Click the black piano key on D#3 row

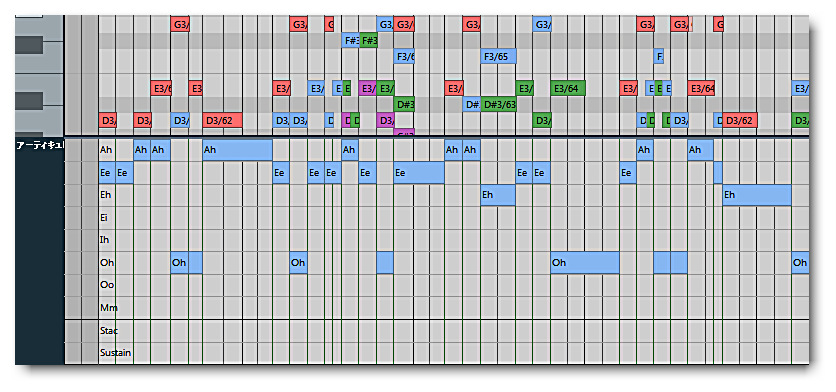coord(29,101)
